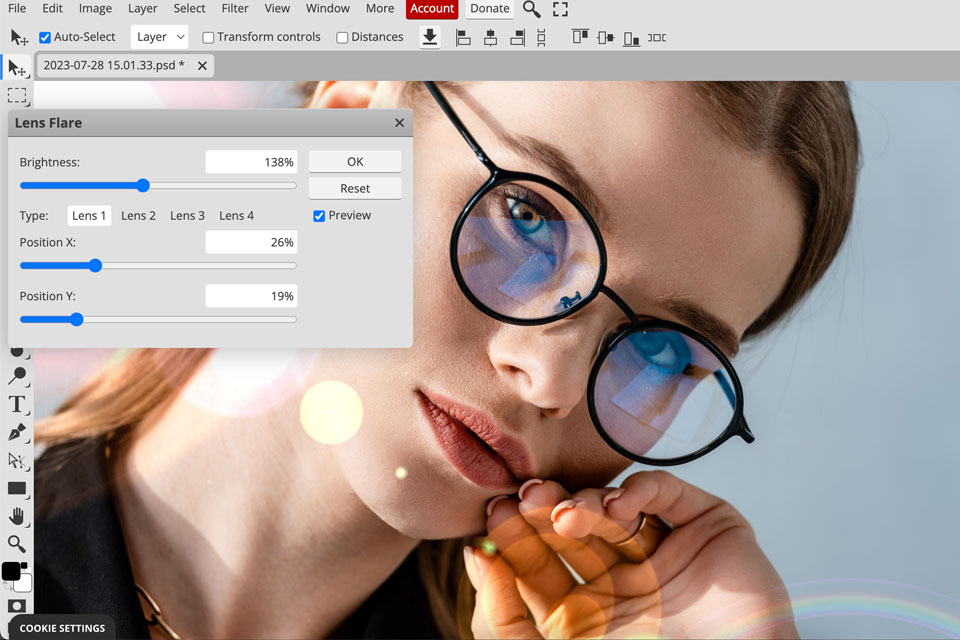Click the Brightness slider handle
The width and height of the screenshot is (960, 640).
coord(143,186)
